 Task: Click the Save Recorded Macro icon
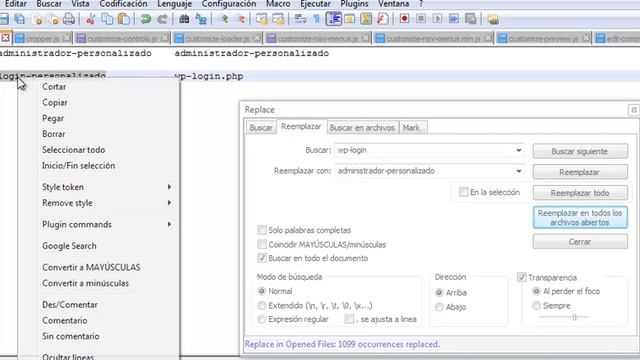coord(471,19)
